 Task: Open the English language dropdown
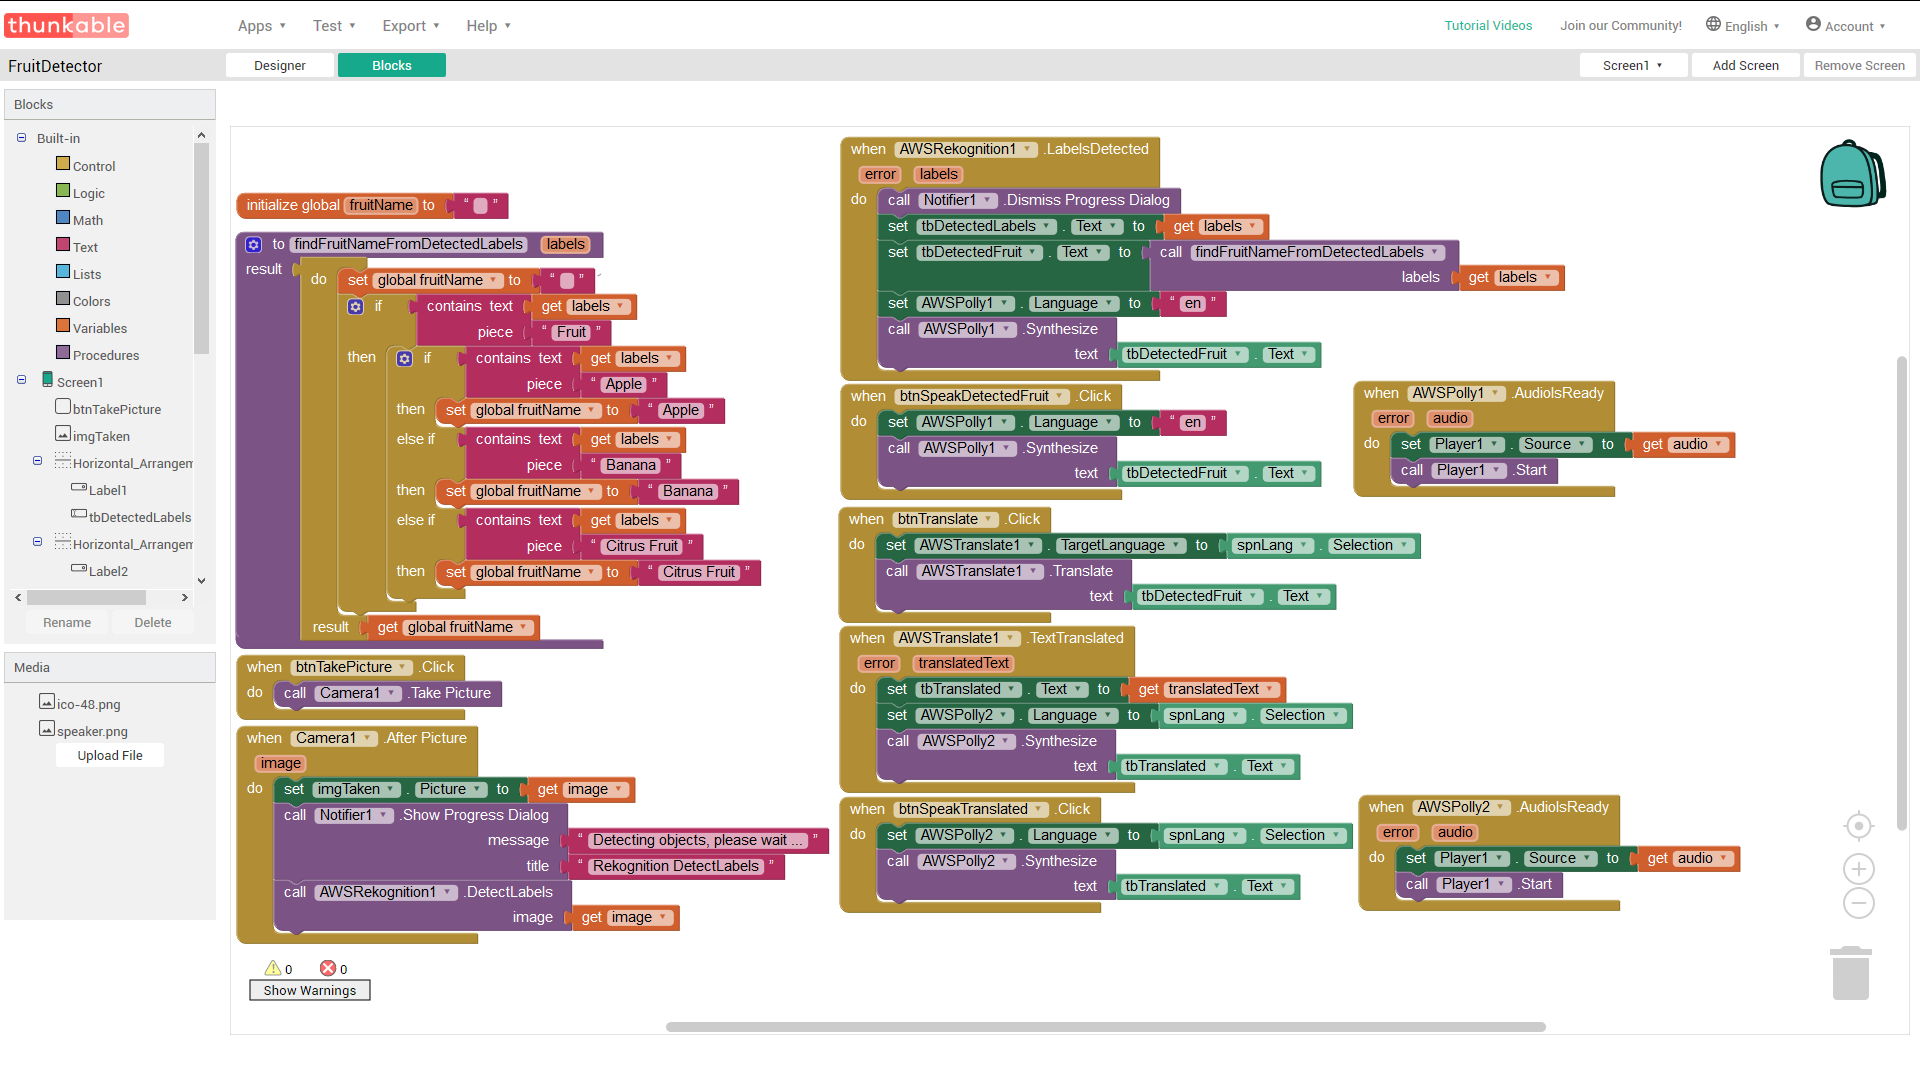pyautogui.click(x=1743, y=25)
